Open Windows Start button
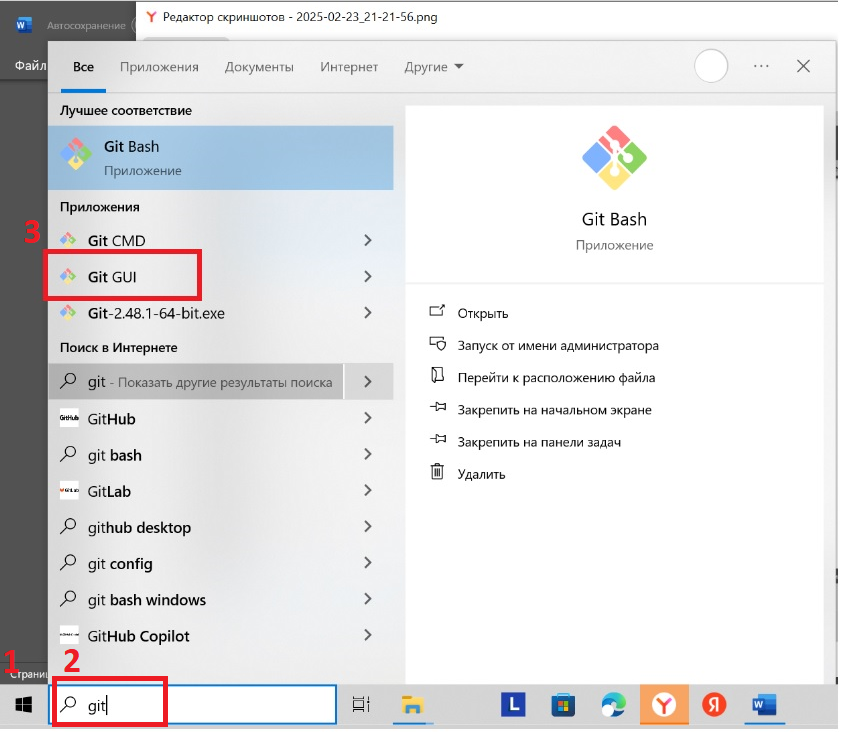The width and height of the screenshot is (842, 732). 24,705
